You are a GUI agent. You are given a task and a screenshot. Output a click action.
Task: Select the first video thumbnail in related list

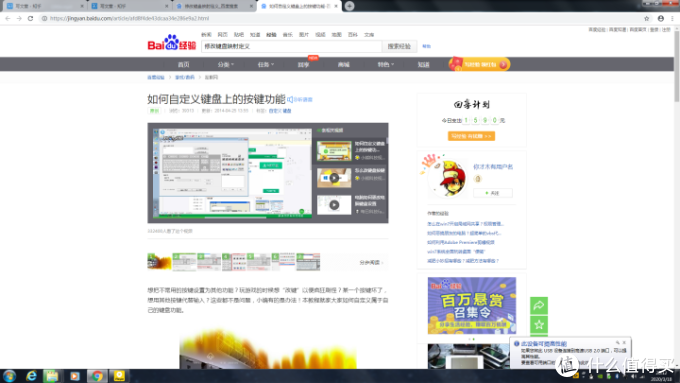click(334, 151)
